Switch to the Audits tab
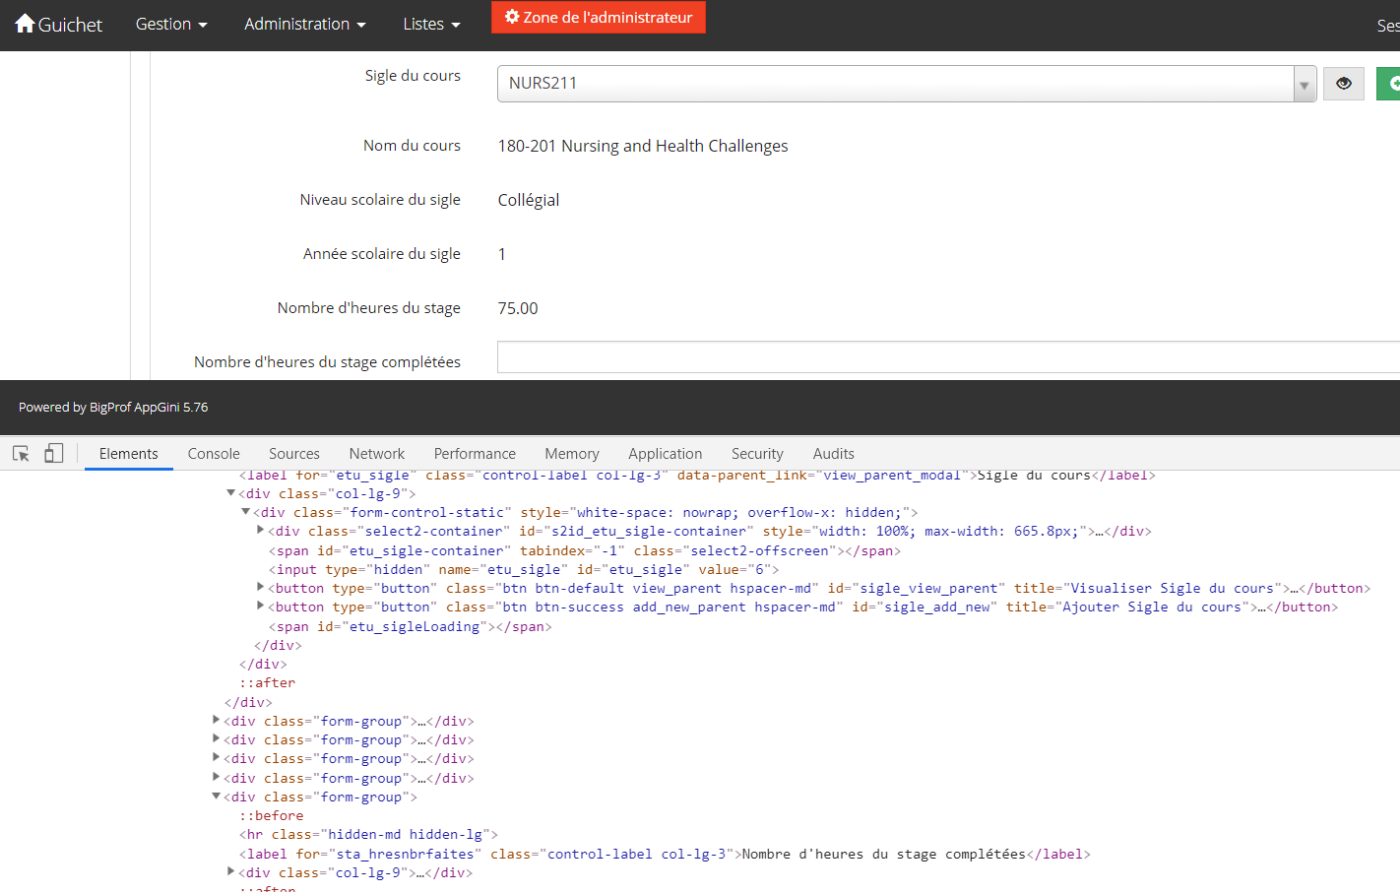 [834, 453]
